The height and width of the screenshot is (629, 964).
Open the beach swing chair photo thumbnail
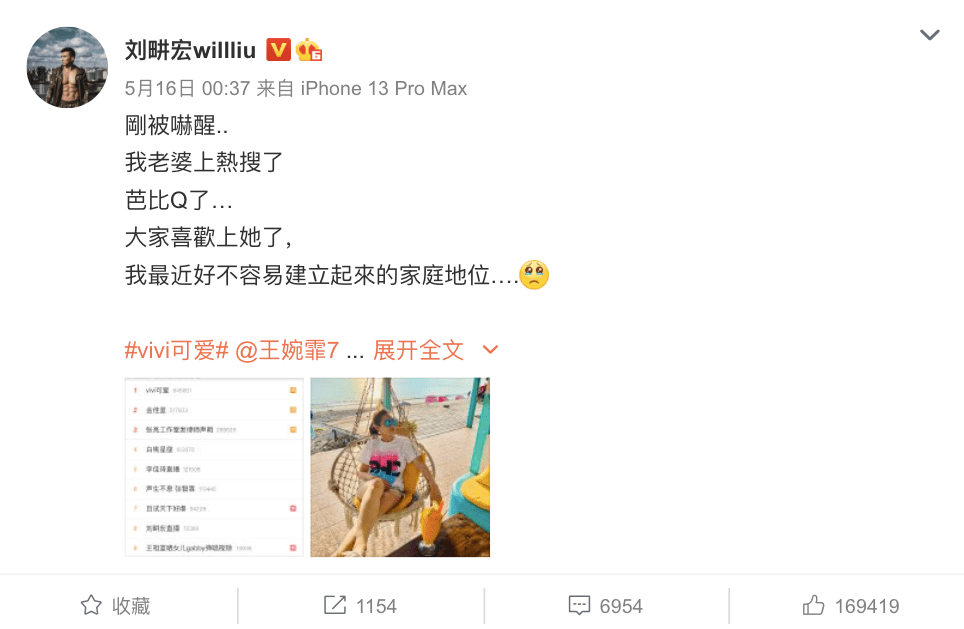[400, 467]
